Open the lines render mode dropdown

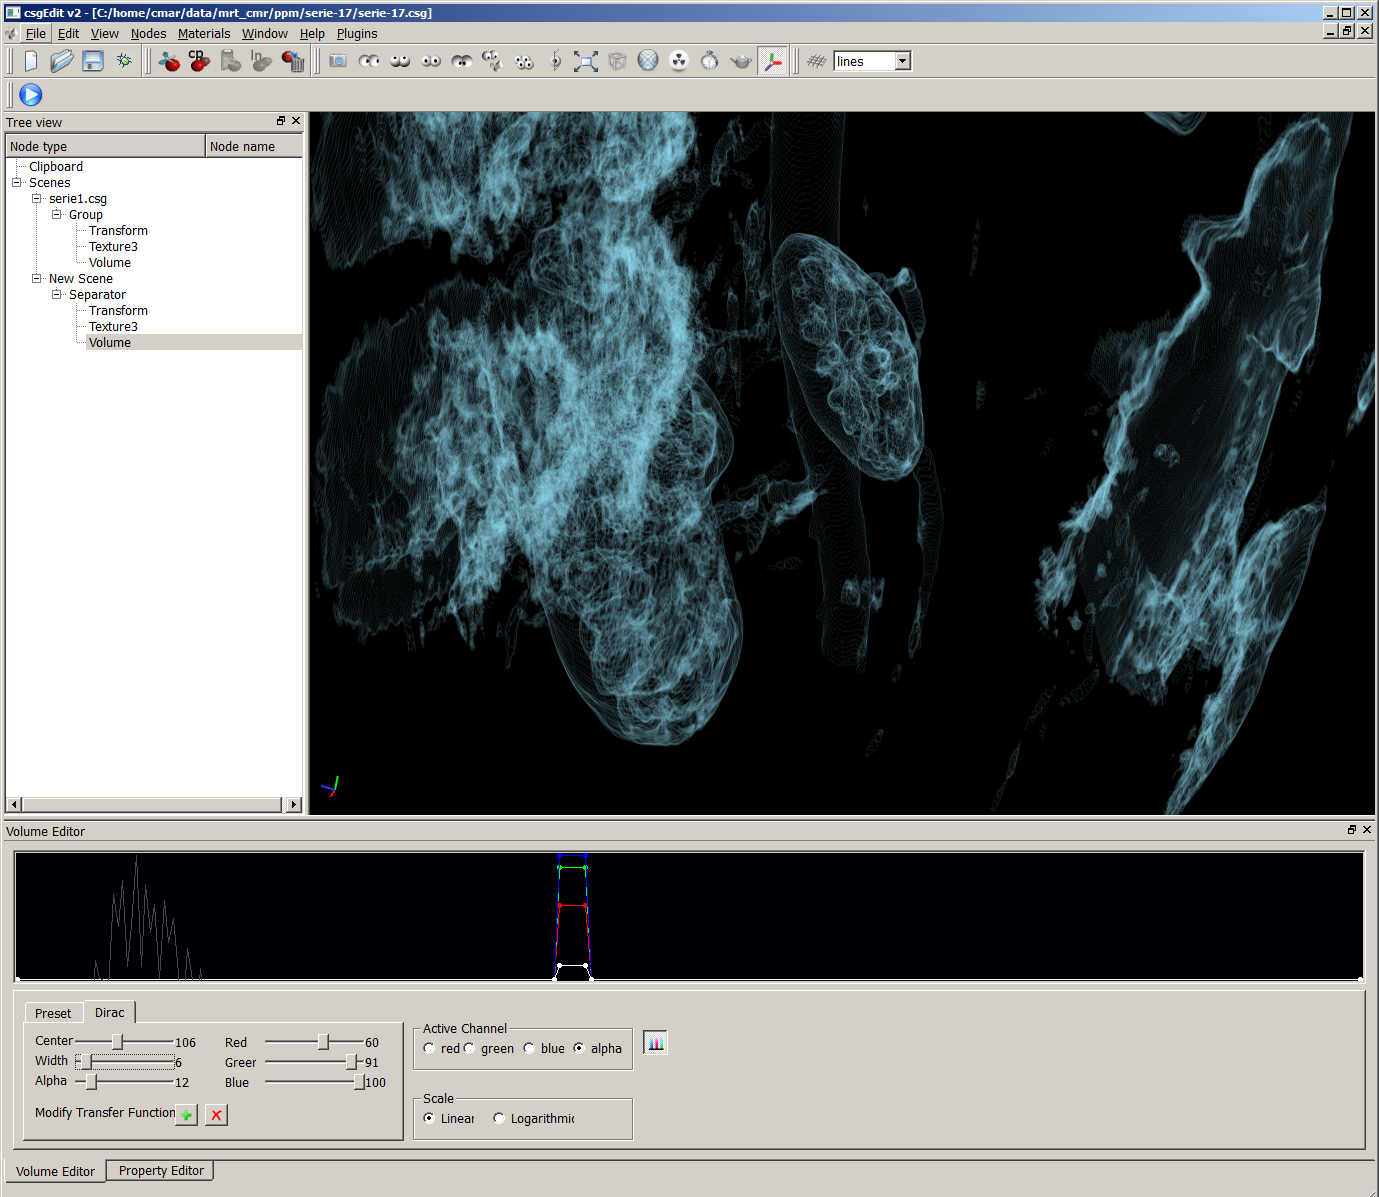click(x=903, y=61)
